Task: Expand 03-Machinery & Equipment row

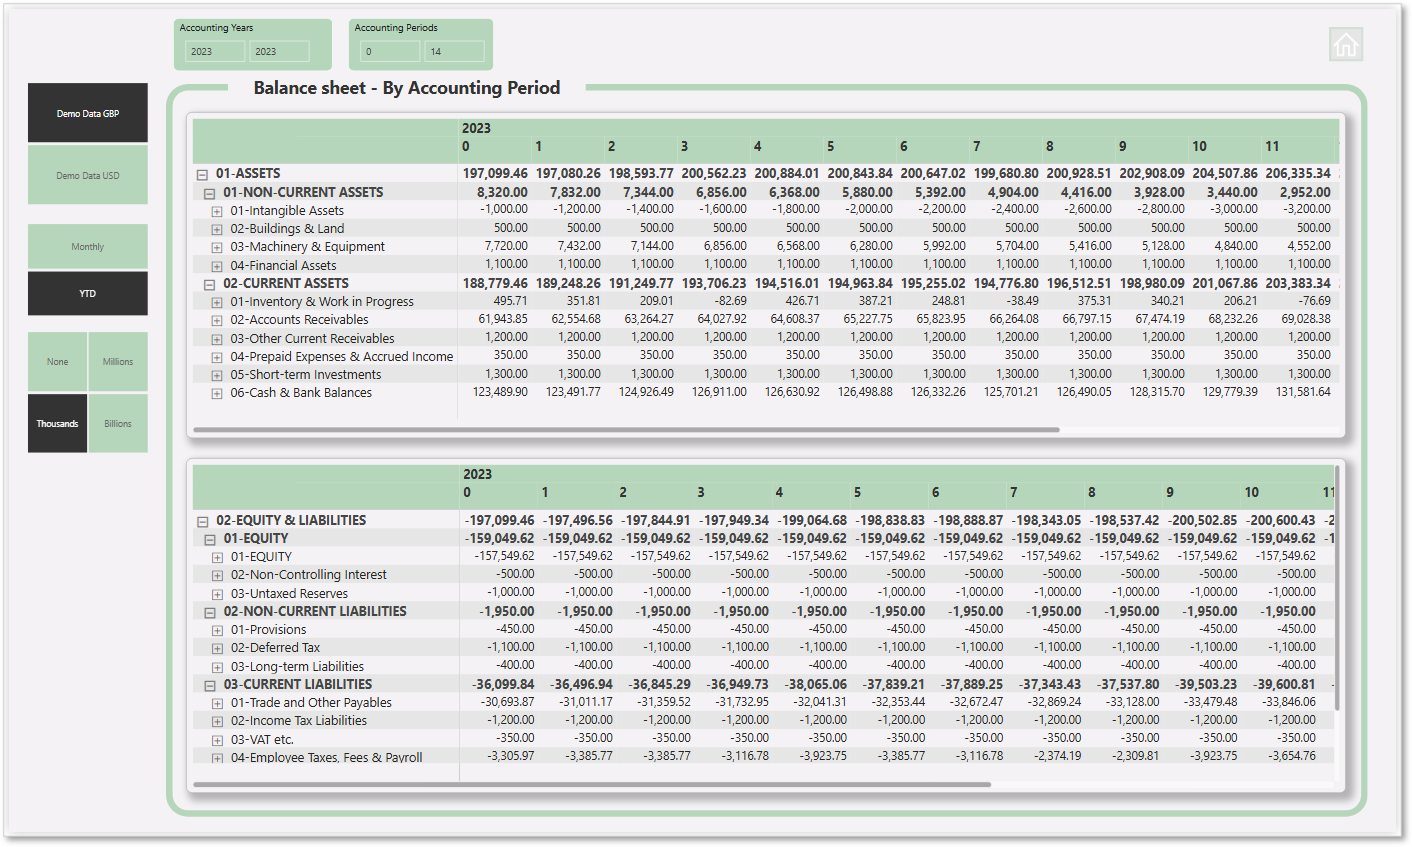Action: [217, 247]
